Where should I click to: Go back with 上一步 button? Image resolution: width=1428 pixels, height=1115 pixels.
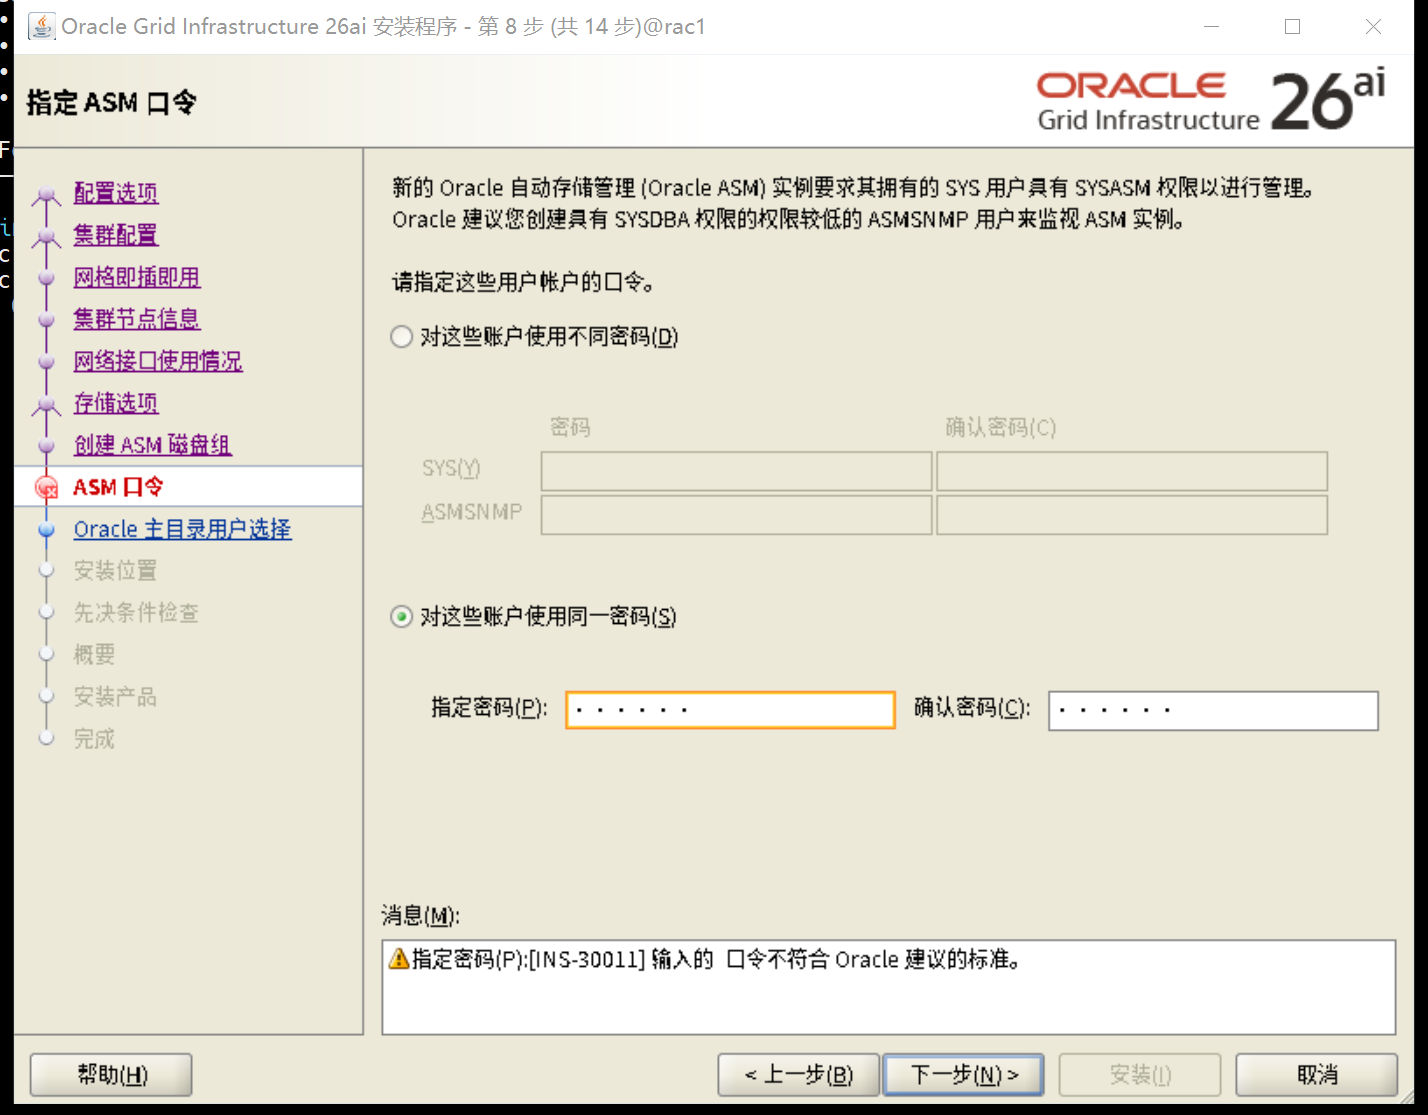click(799, 1075)
